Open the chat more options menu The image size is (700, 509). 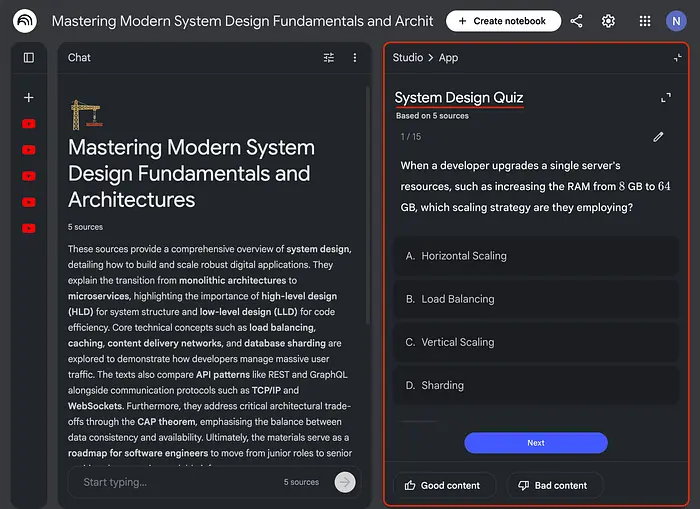tap(354, 58)
